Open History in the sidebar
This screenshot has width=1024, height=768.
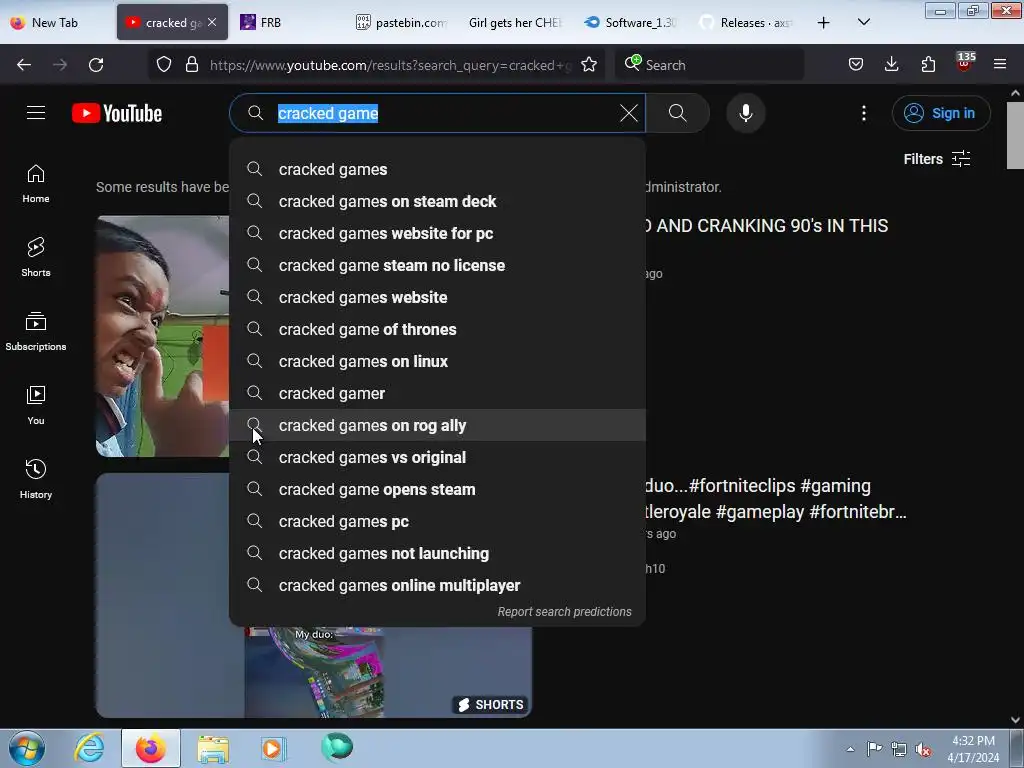pyautogui.click(x=36, y=479)
